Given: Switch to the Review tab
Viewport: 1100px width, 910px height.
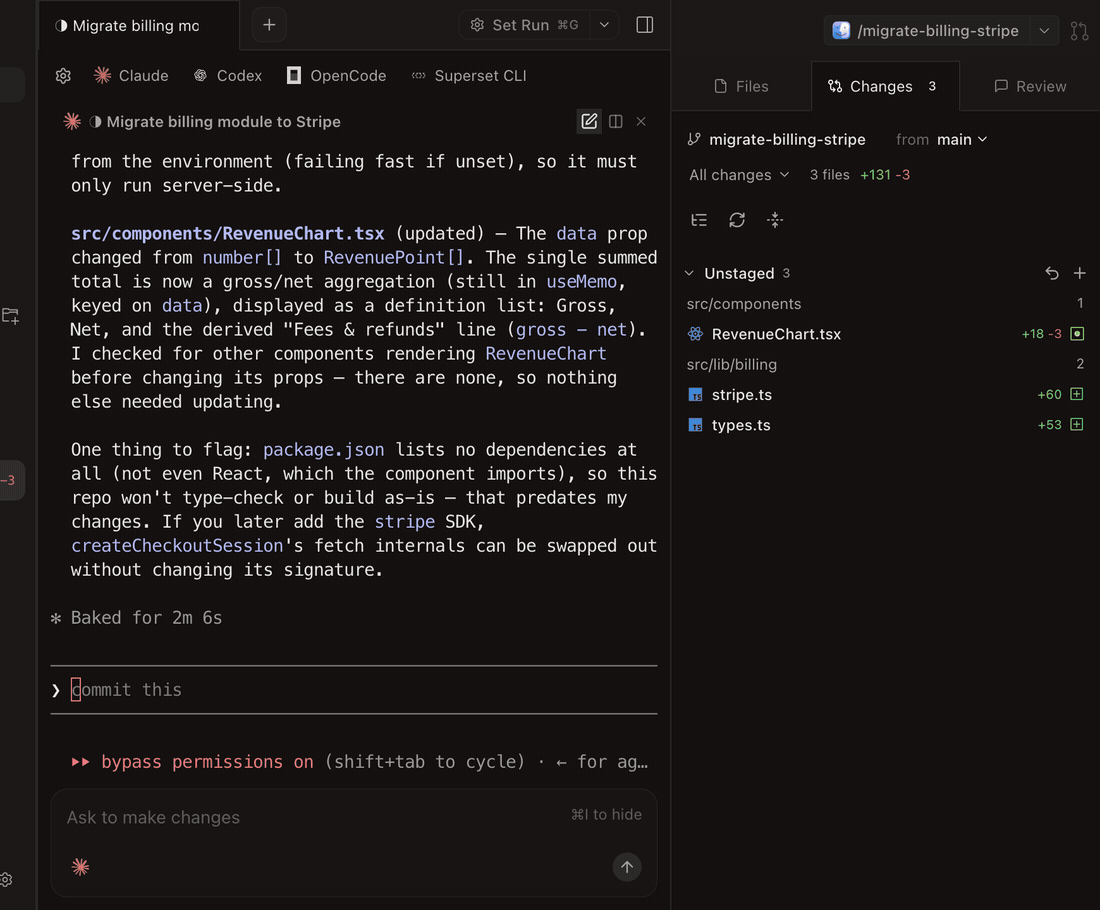Looking at the screenshot, I should [1030, 86].
